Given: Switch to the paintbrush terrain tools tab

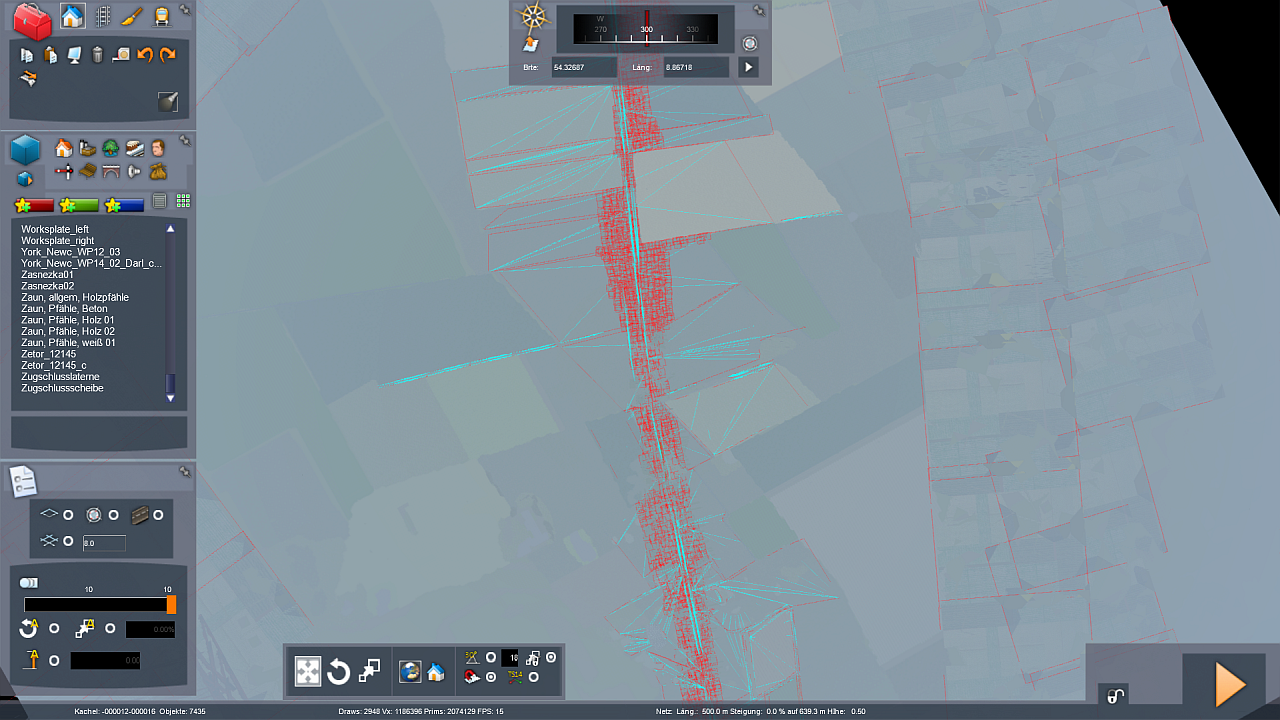Looking at the screenshot, I should [x=131, y=16].
